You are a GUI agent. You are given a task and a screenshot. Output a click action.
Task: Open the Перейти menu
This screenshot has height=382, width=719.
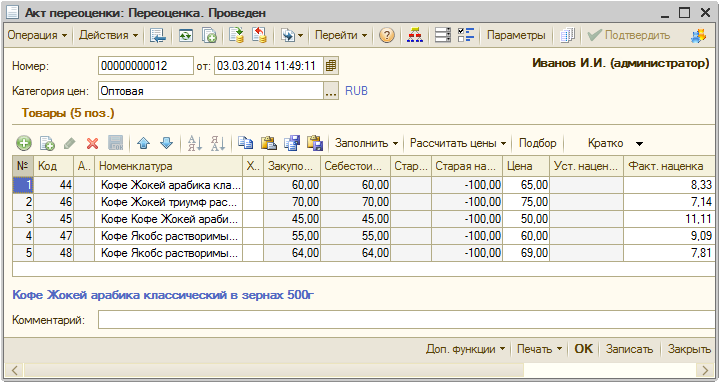coord(341,35)
